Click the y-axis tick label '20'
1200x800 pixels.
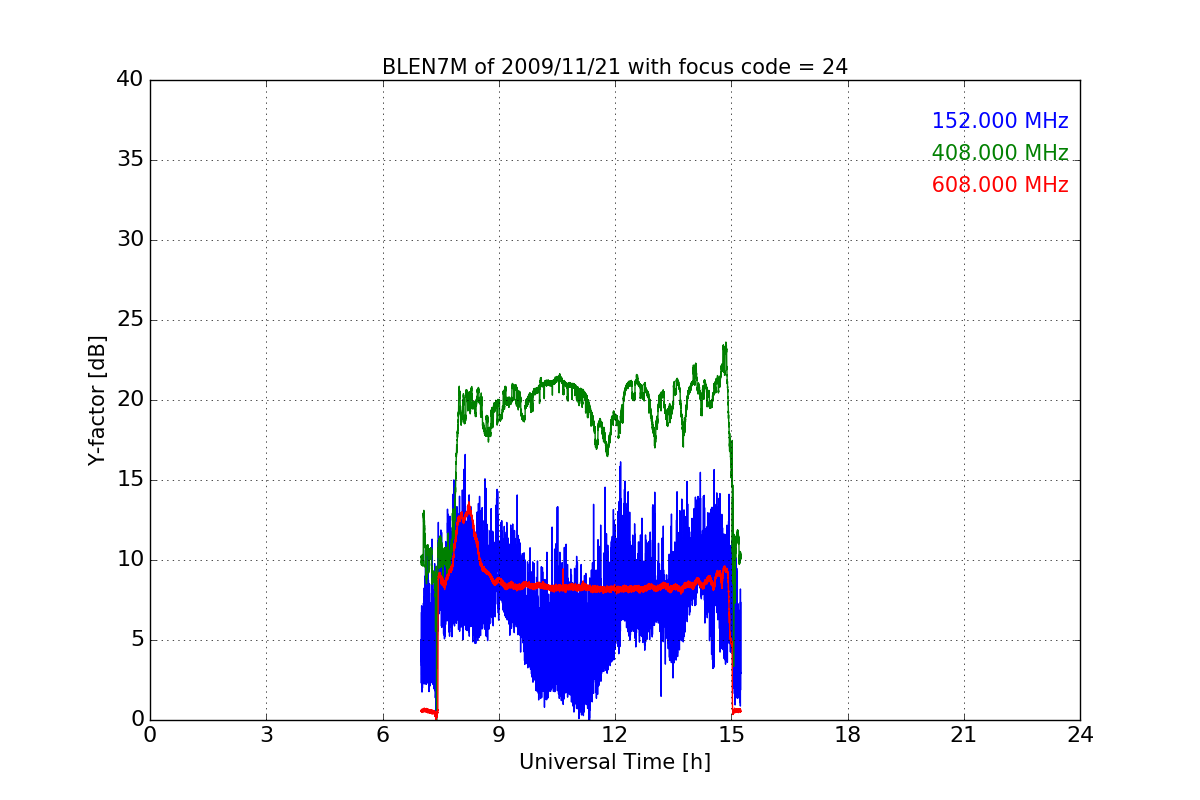pyautogui.click(x=130, y=400)
